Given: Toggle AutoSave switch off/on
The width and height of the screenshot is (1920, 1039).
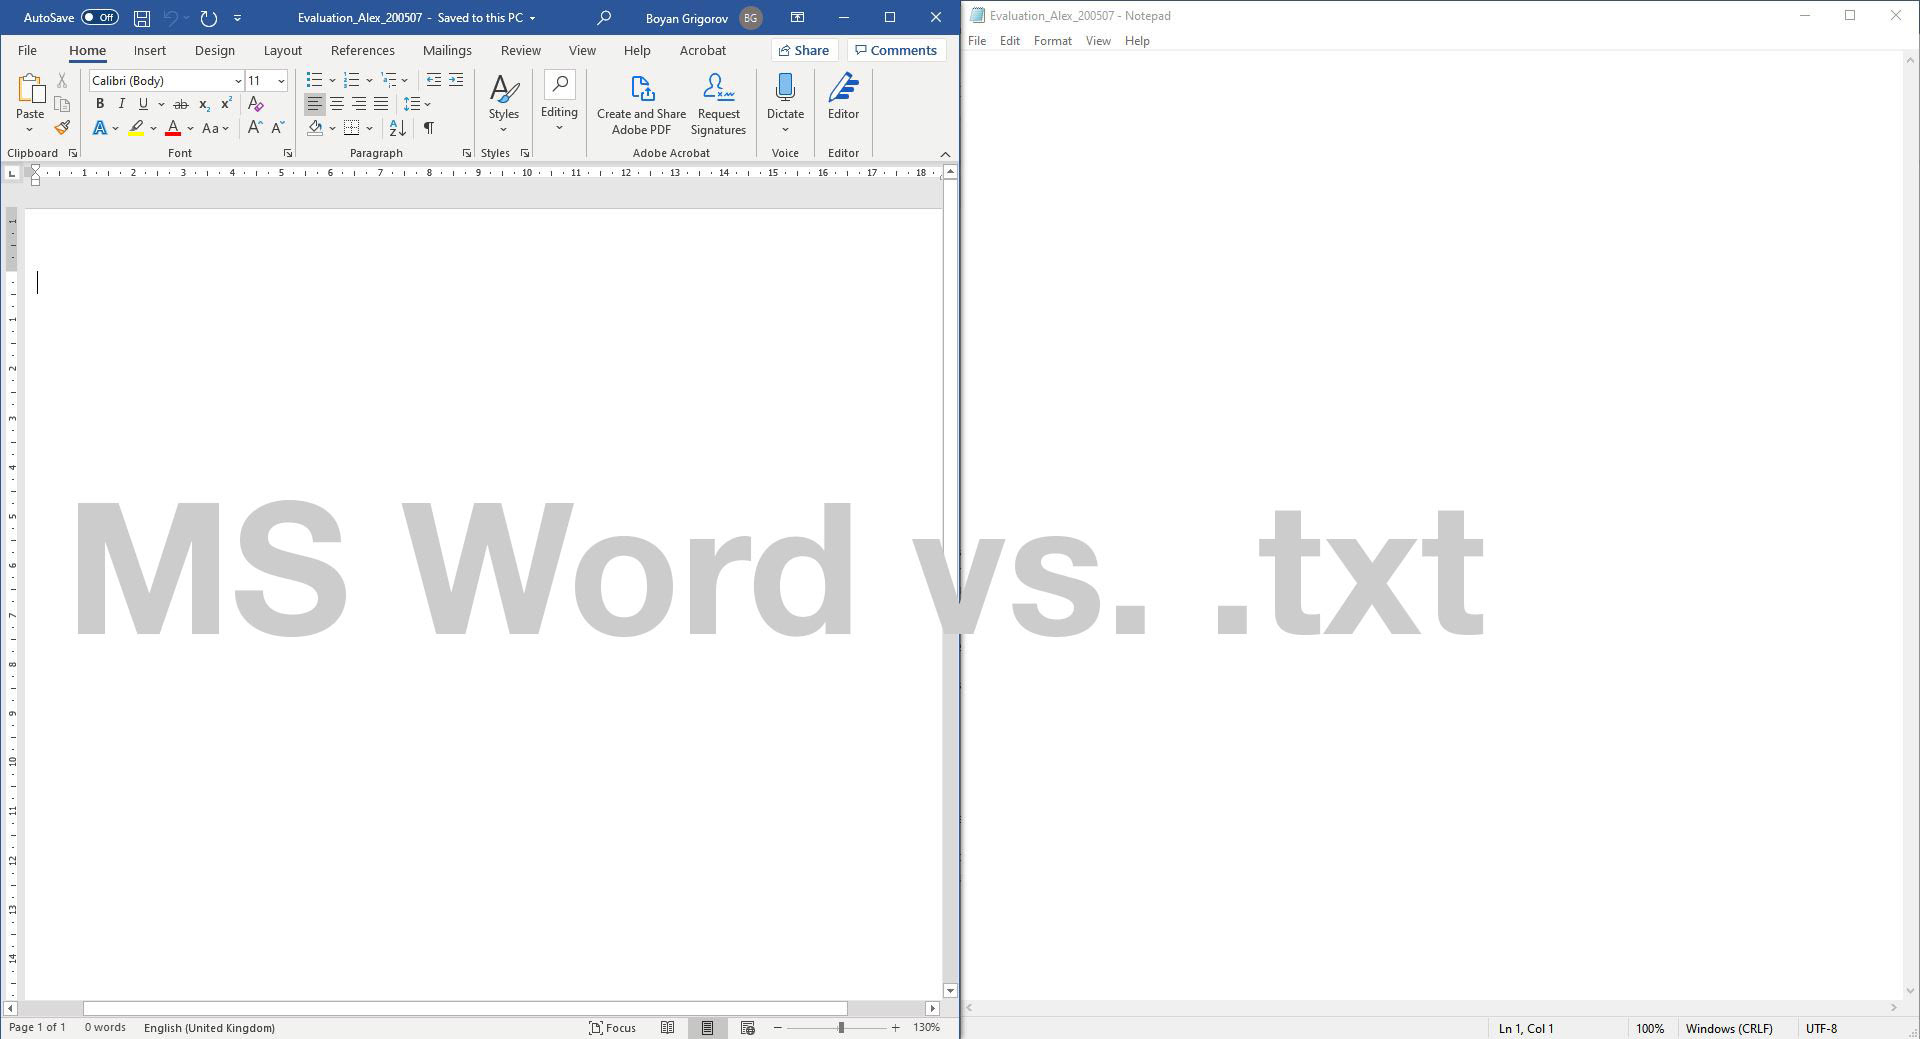Looking at the screenshot, I should [x=100, y=17].
